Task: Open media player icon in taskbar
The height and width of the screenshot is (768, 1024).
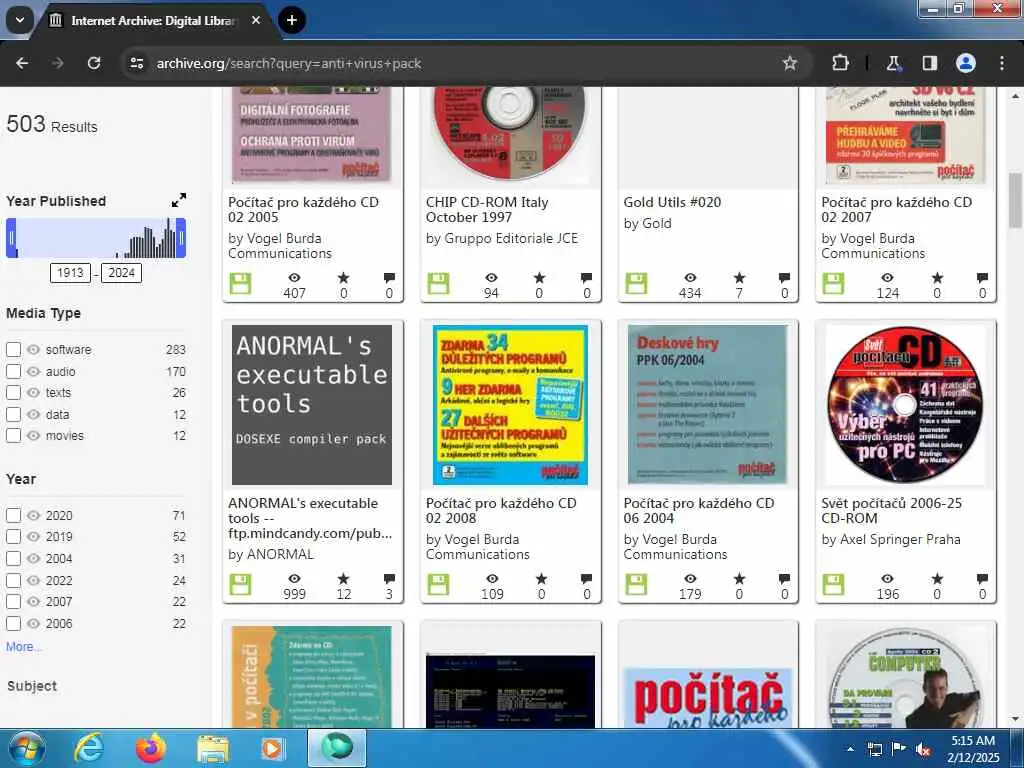Action: 272,748
